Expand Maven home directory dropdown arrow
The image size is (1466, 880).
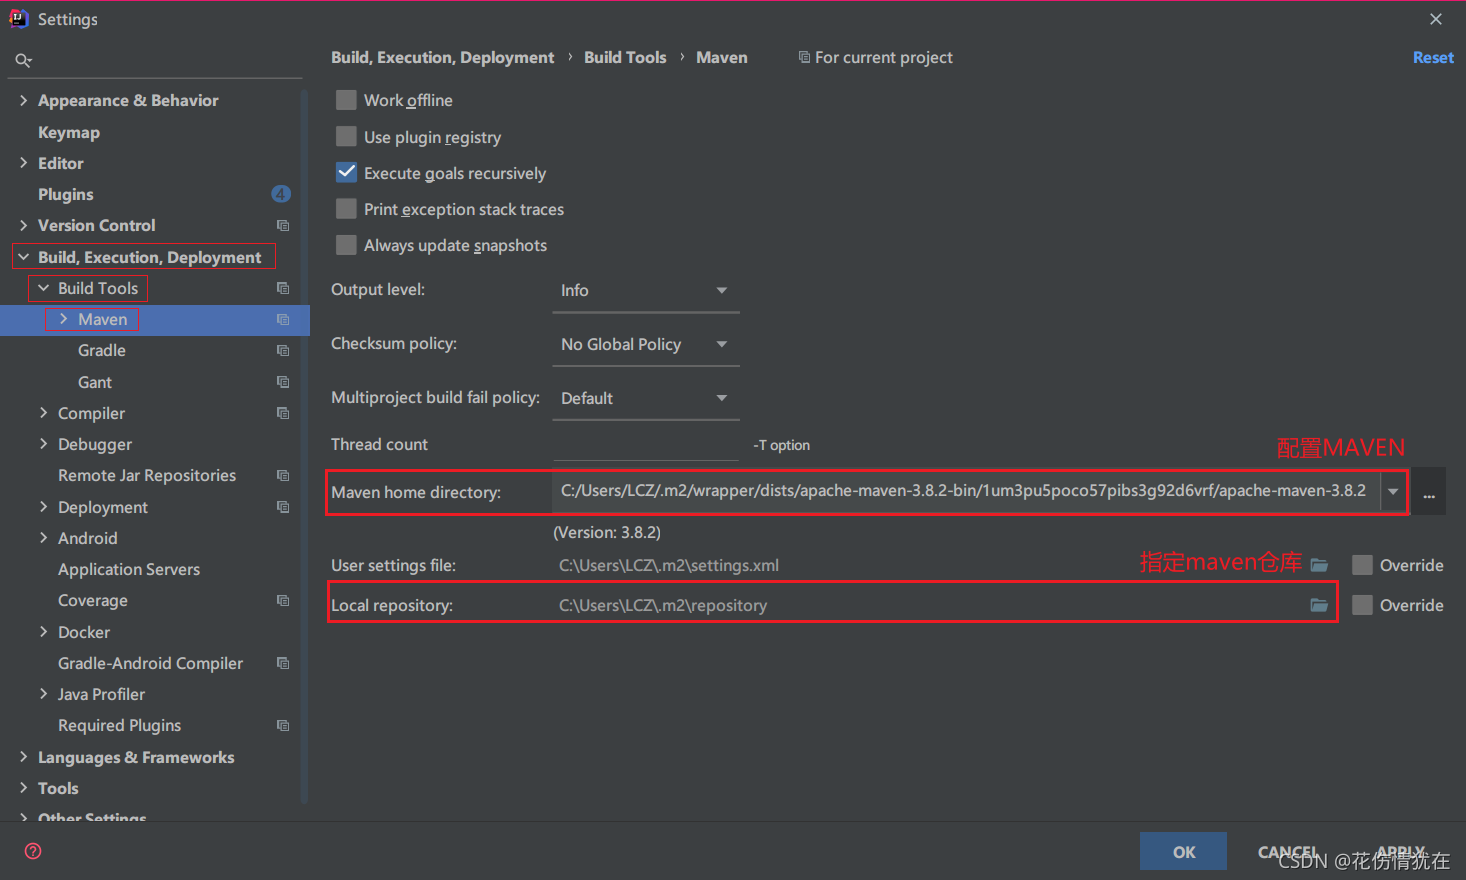click(1393, 491)
